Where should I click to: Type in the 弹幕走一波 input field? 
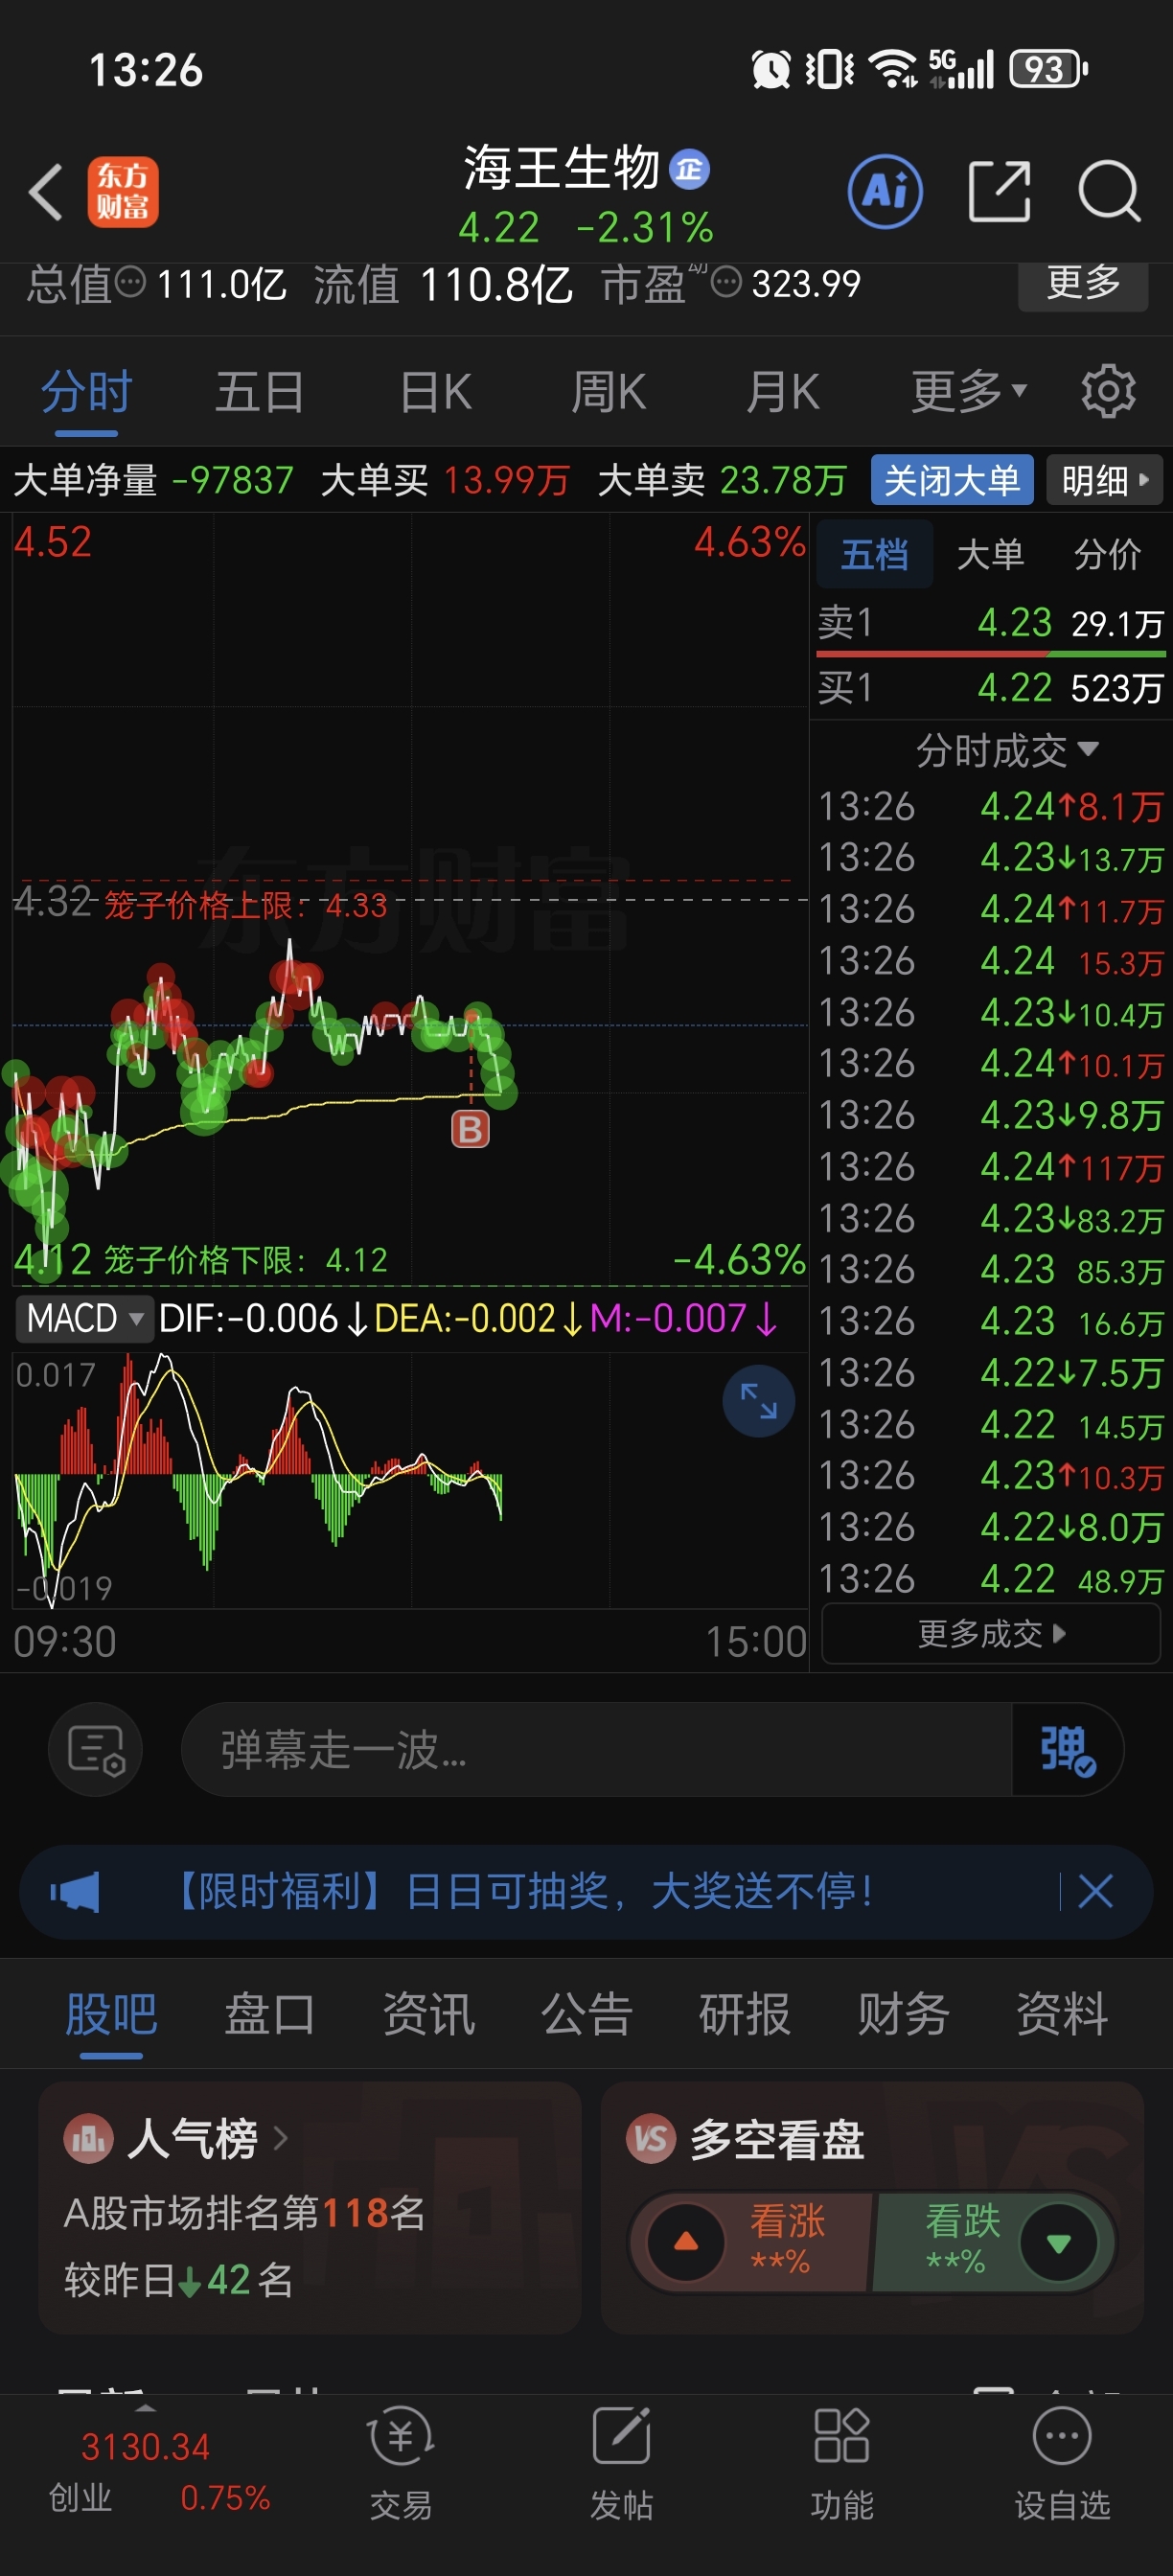pos(597,1749)
